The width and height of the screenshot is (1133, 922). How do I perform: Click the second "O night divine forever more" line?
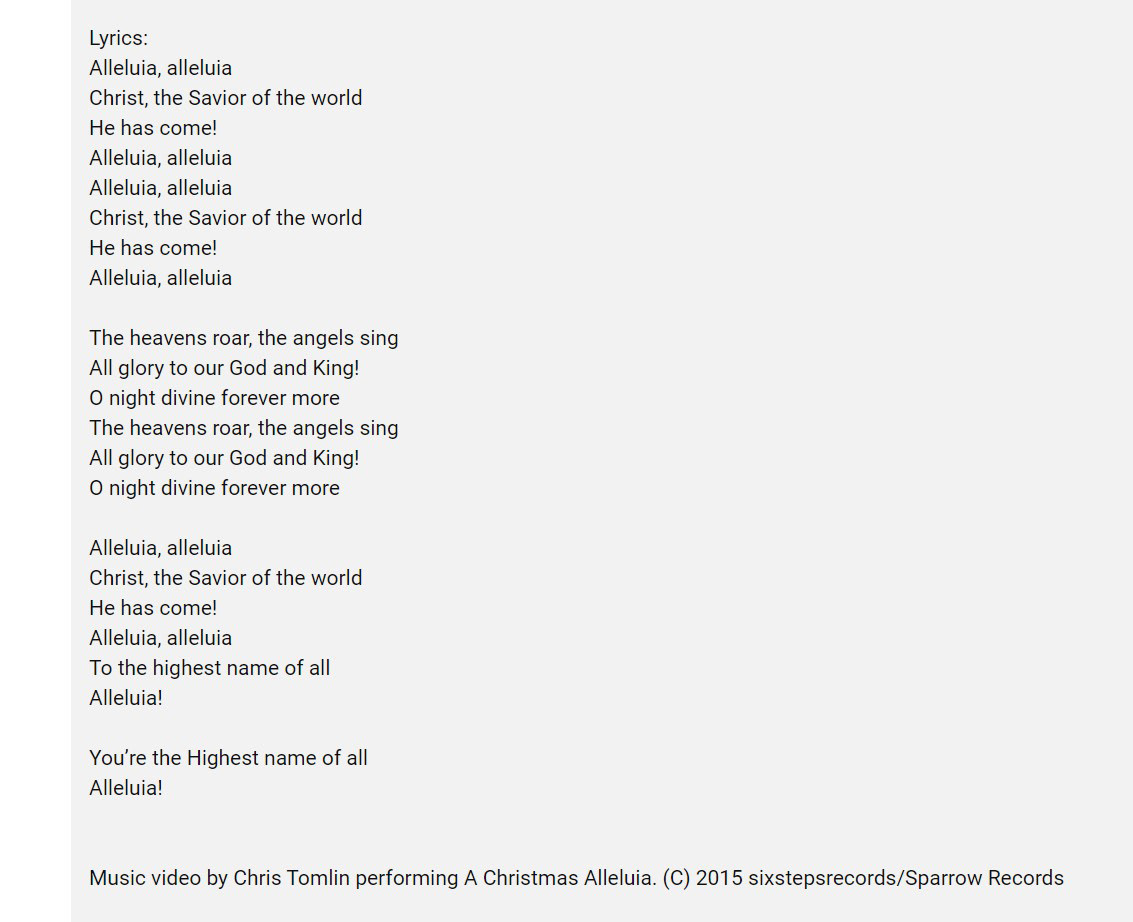214,488
